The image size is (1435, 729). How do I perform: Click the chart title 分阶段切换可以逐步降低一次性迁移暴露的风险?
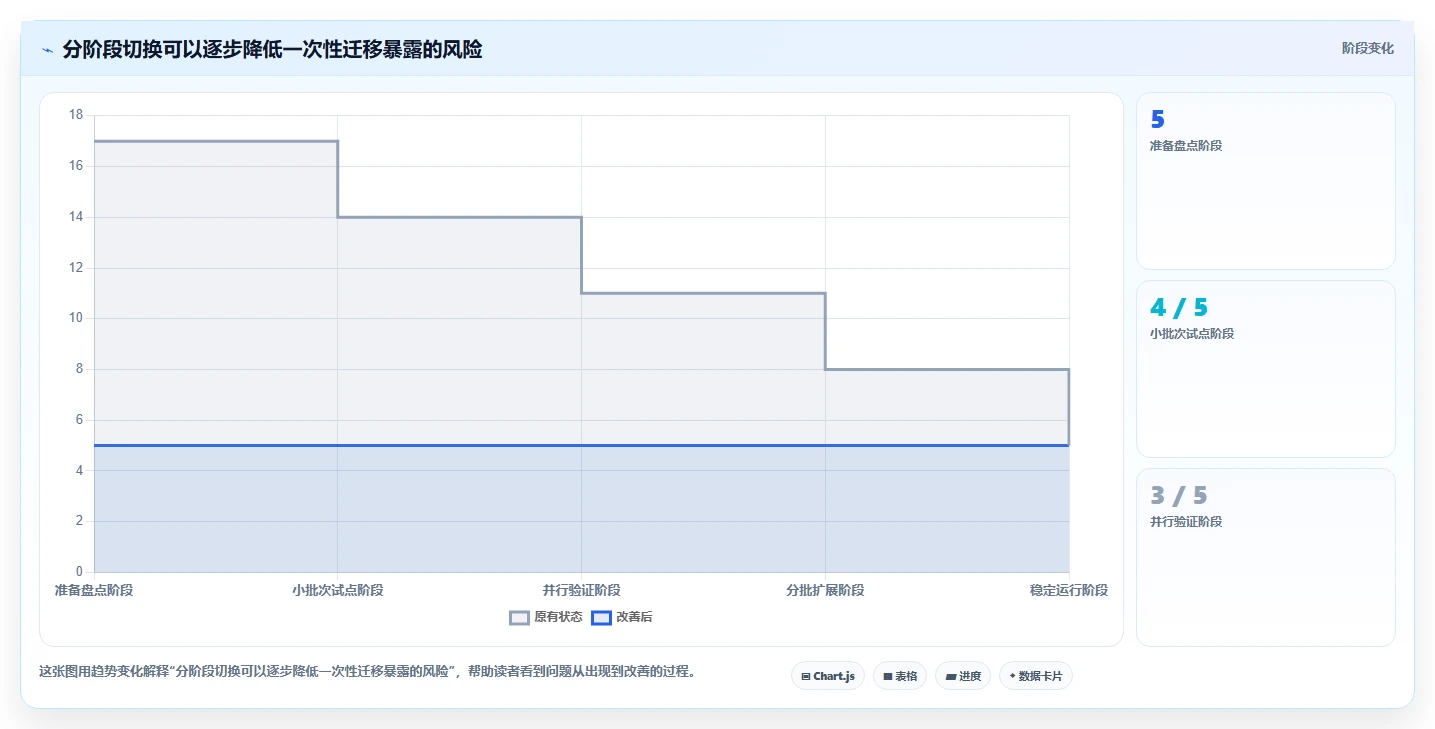[x=272, y=49]
